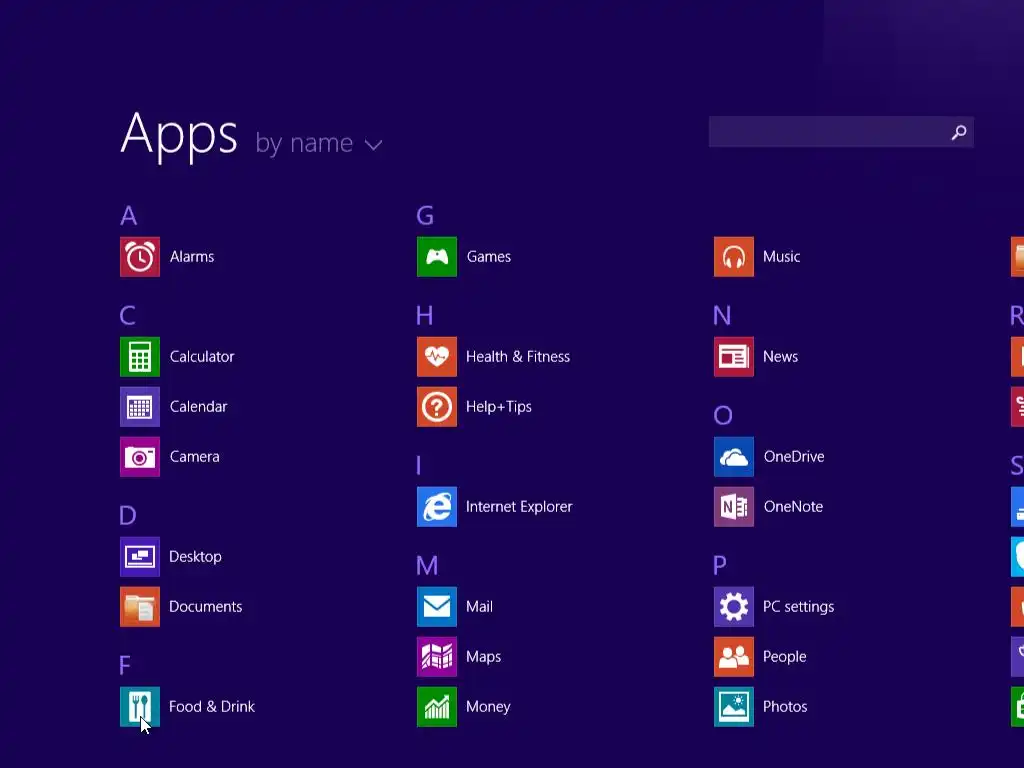Click the 'Alarms' label text
The width and height of the screenshot is (1024, 768).
192,257
